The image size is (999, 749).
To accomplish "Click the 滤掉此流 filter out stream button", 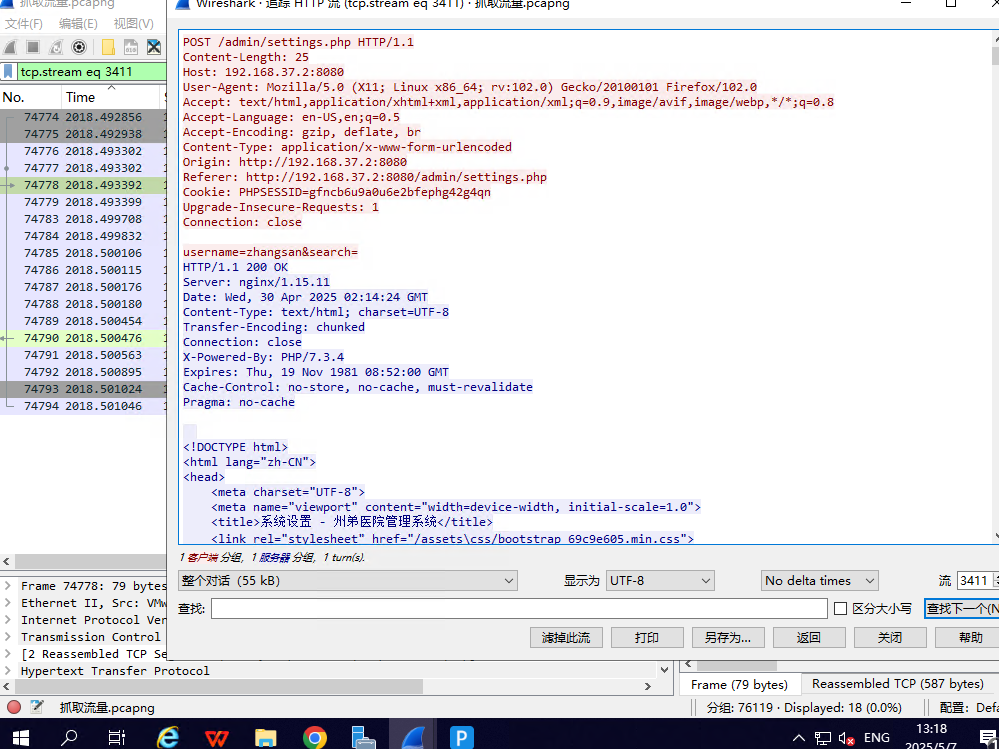I will tap(566, 638).
